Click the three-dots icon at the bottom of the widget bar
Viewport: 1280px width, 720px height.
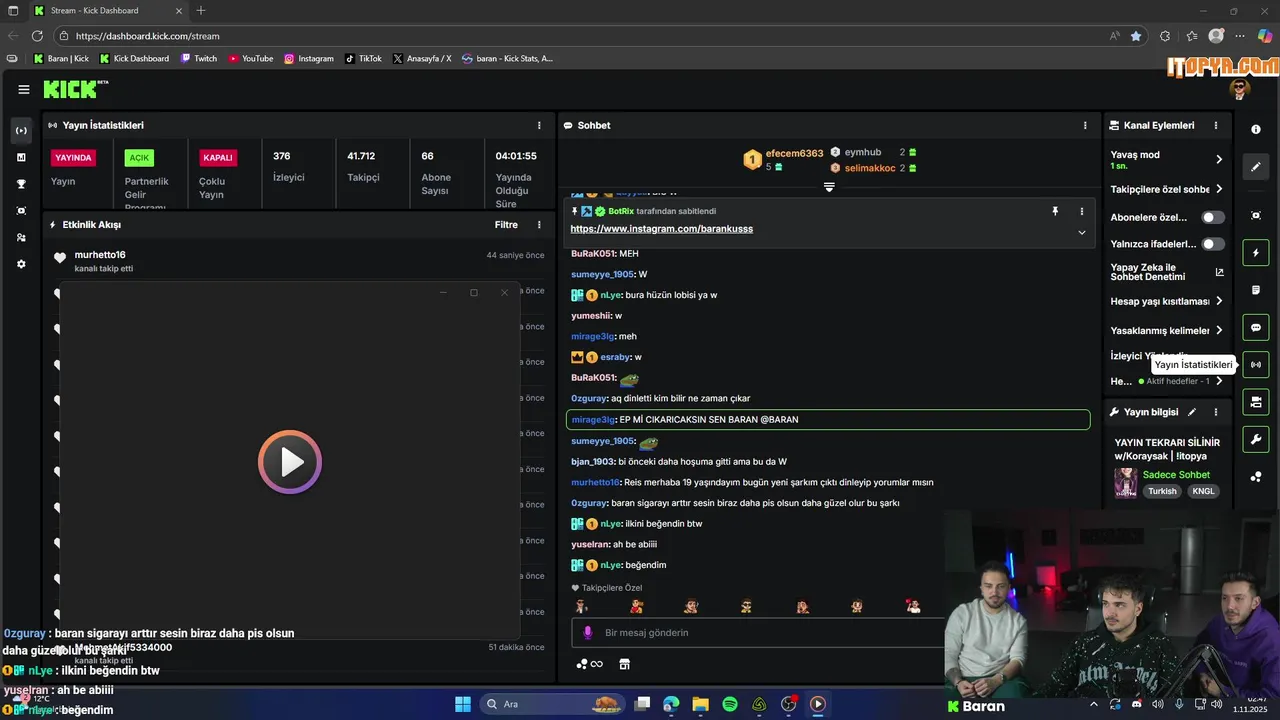[x=1256, y=477]
